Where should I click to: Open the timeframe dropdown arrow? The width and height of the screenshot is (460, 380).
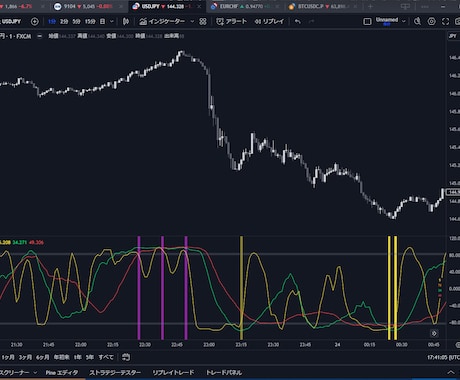click(112, 22)
